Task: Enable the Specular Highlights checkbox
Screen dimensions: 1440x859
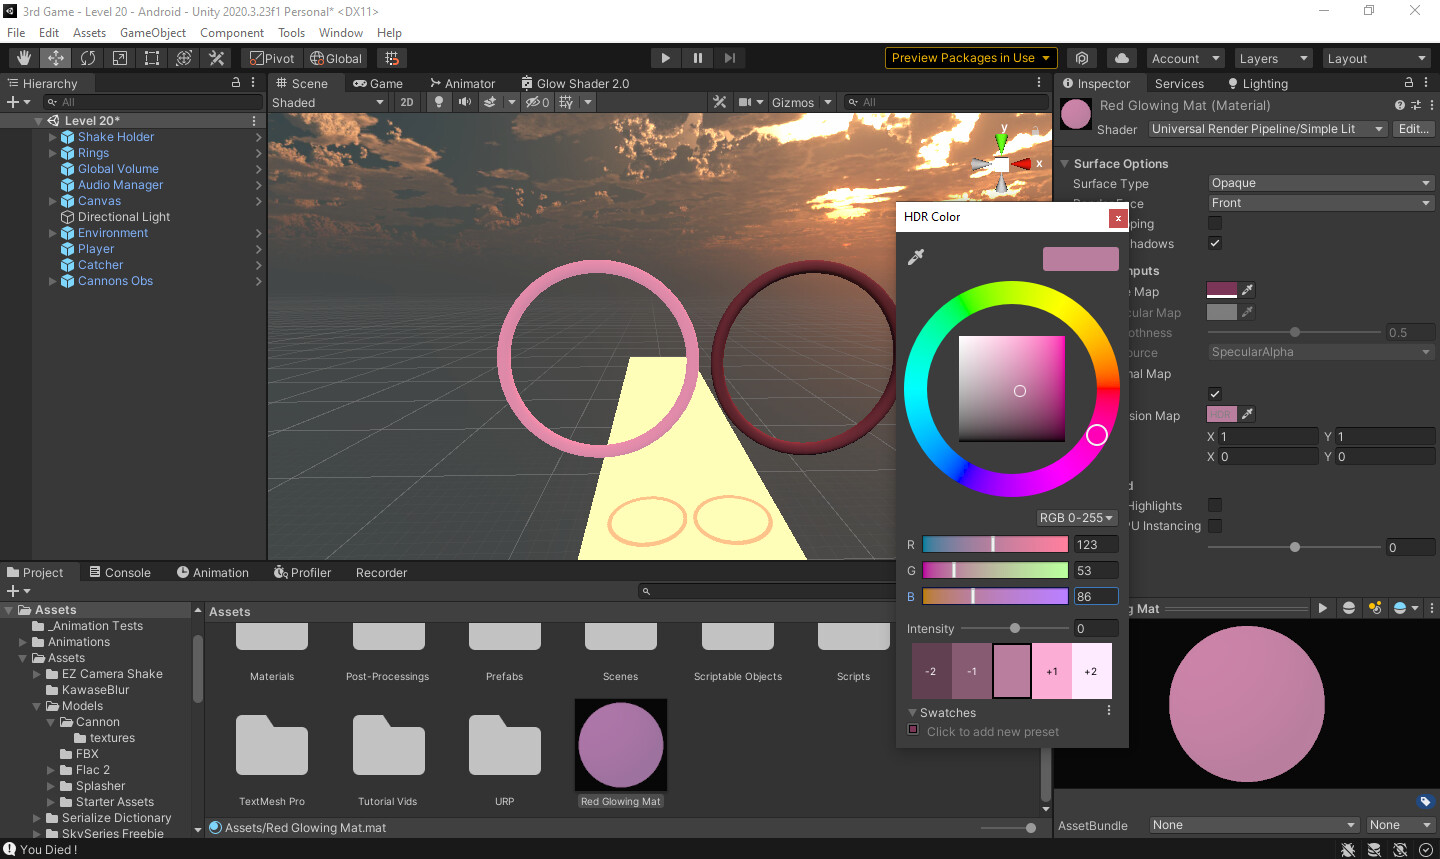Action: [x=1214, y=505]
